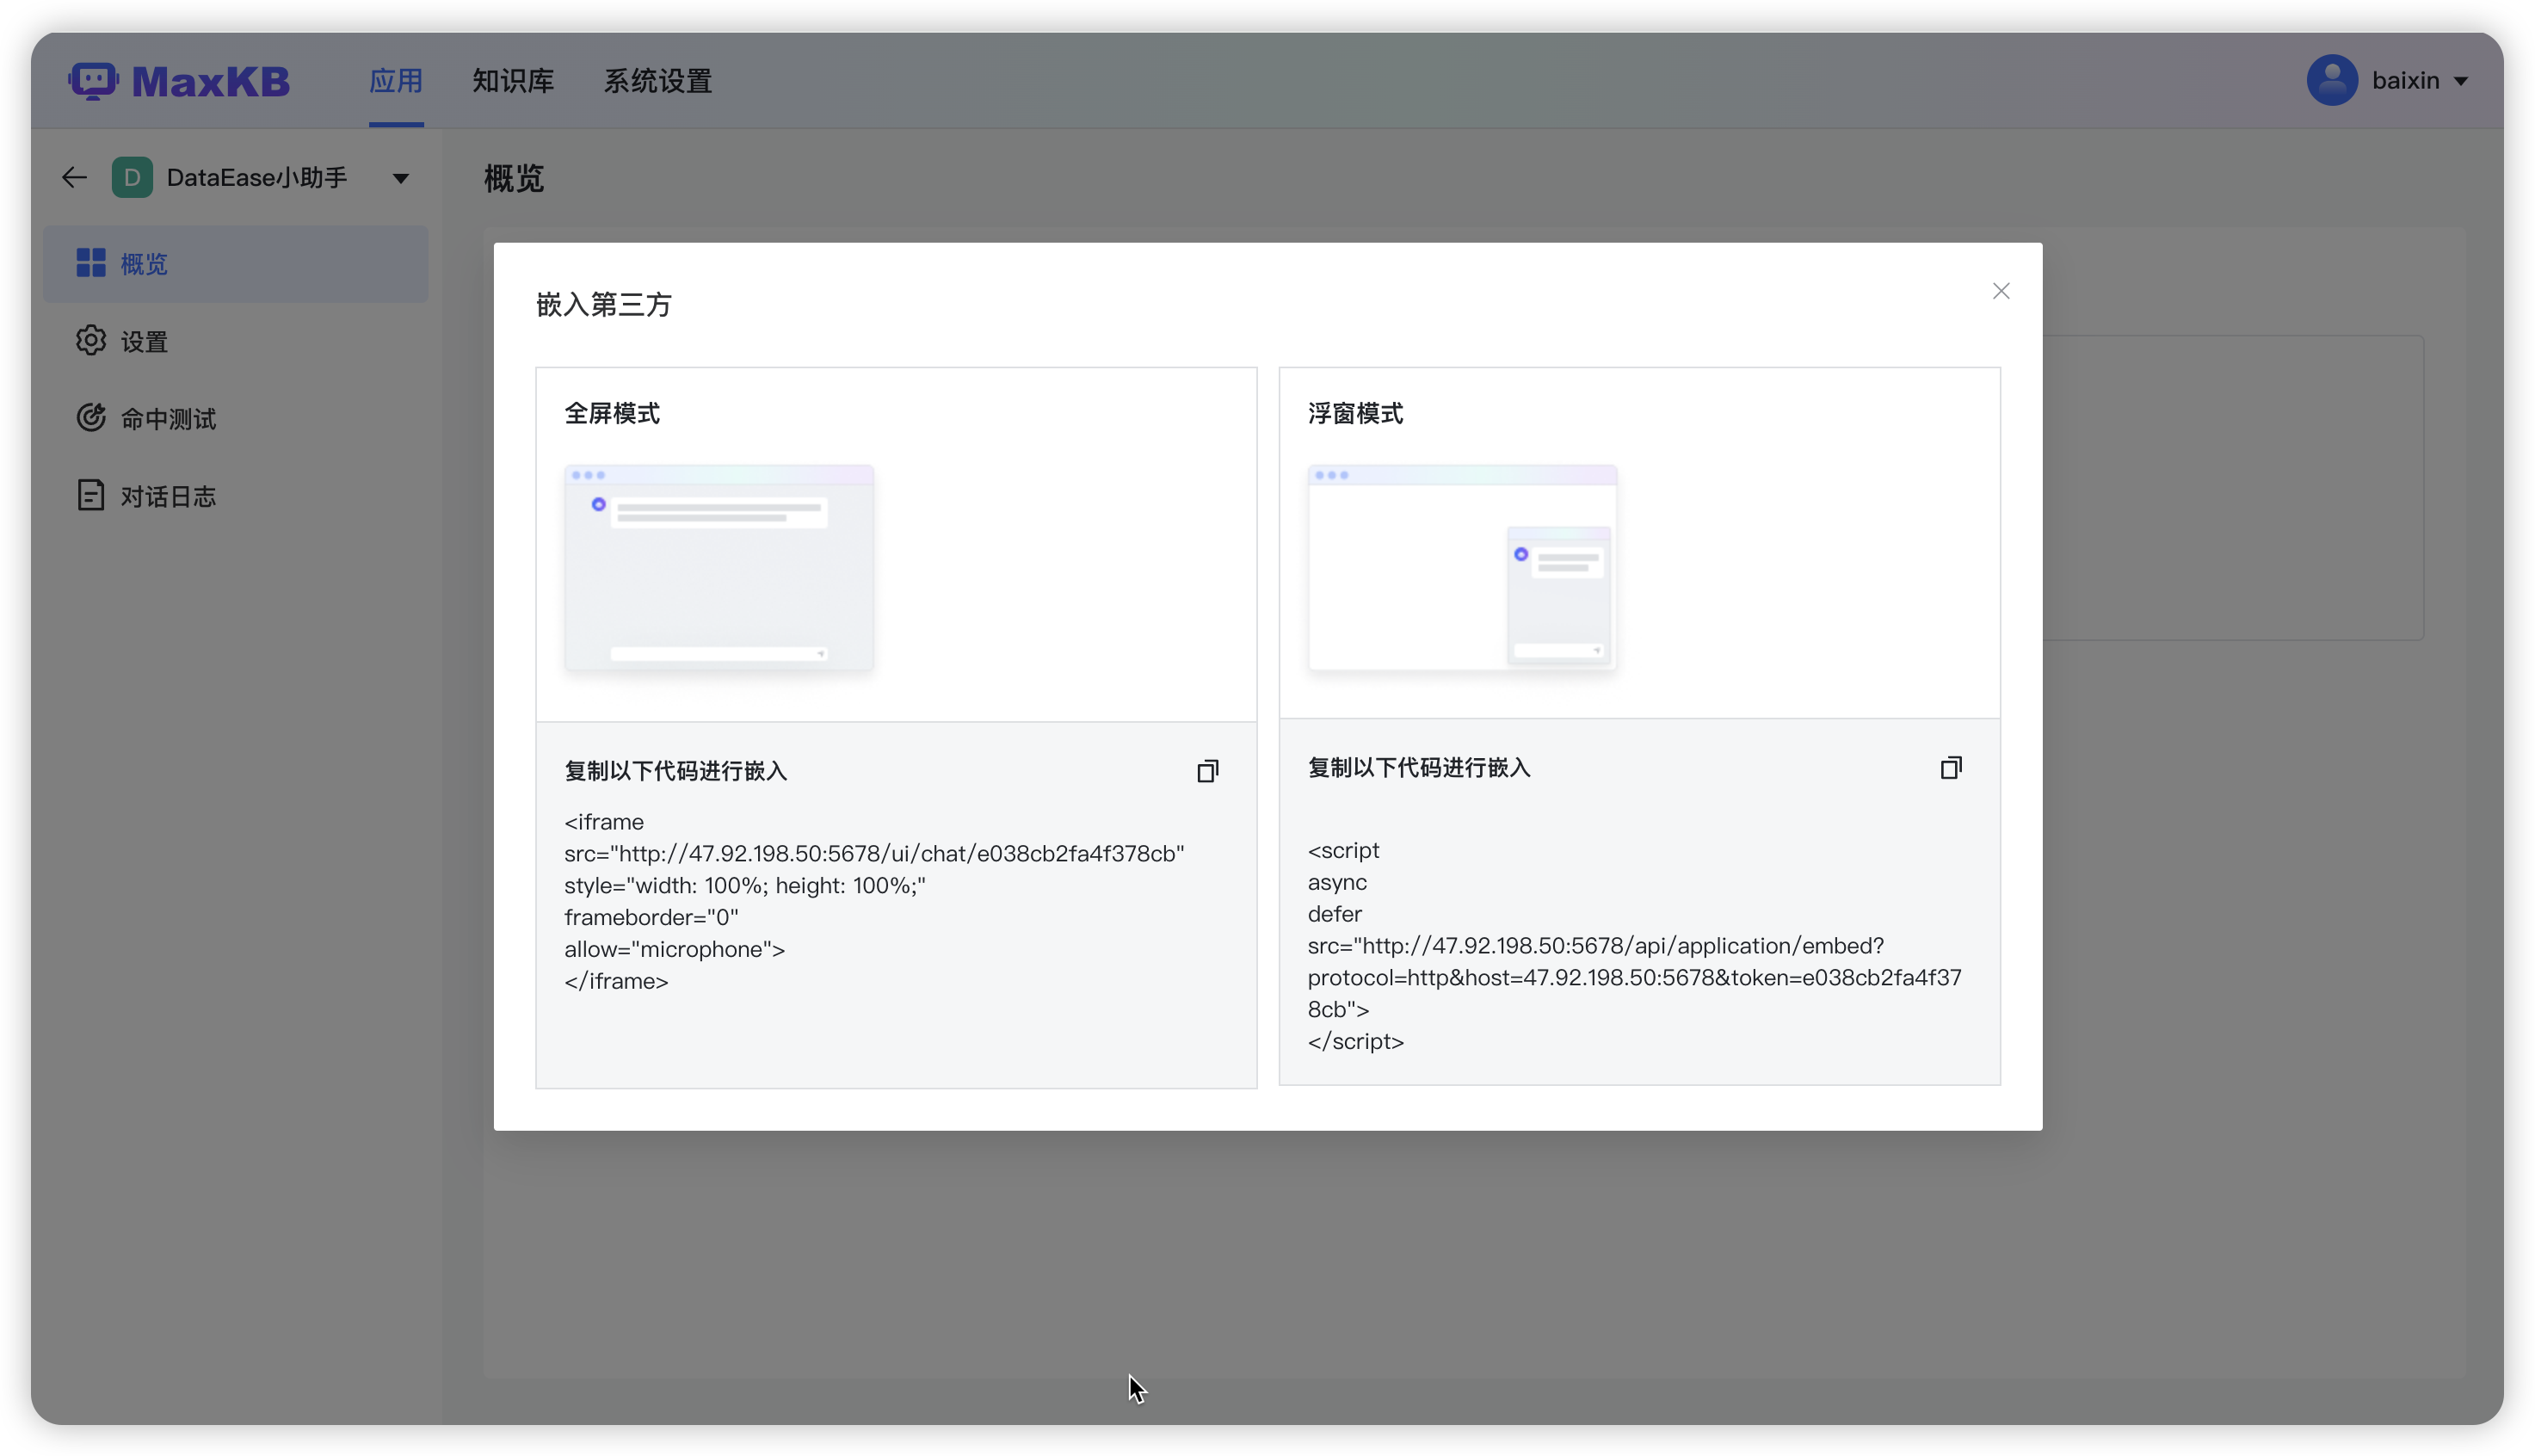The image size is (2535, 1456).
Task: Switch to the 应用 tab
Action: tap(396, 81)
